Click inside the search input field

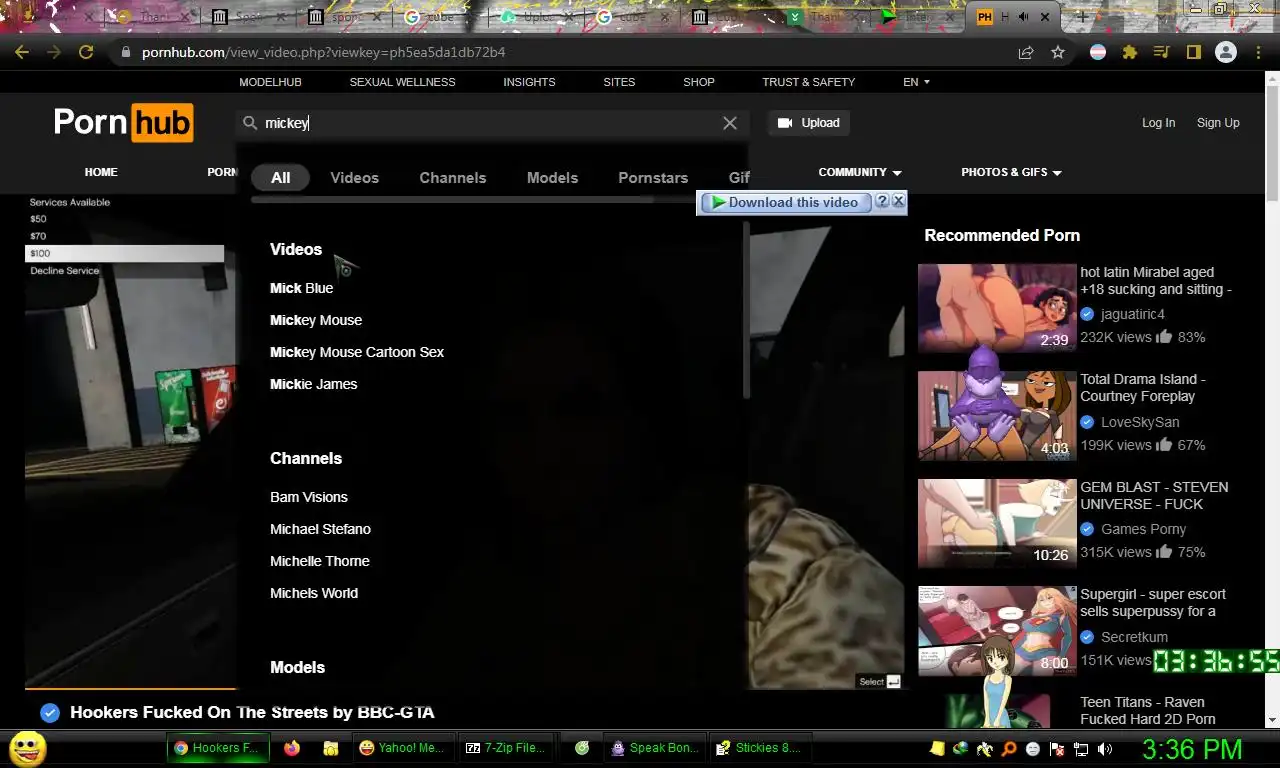pyautogui.click(x=490, y=123)
